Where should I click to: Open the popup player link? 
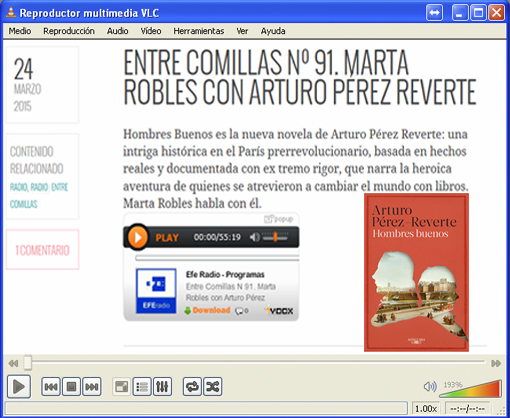279,219
